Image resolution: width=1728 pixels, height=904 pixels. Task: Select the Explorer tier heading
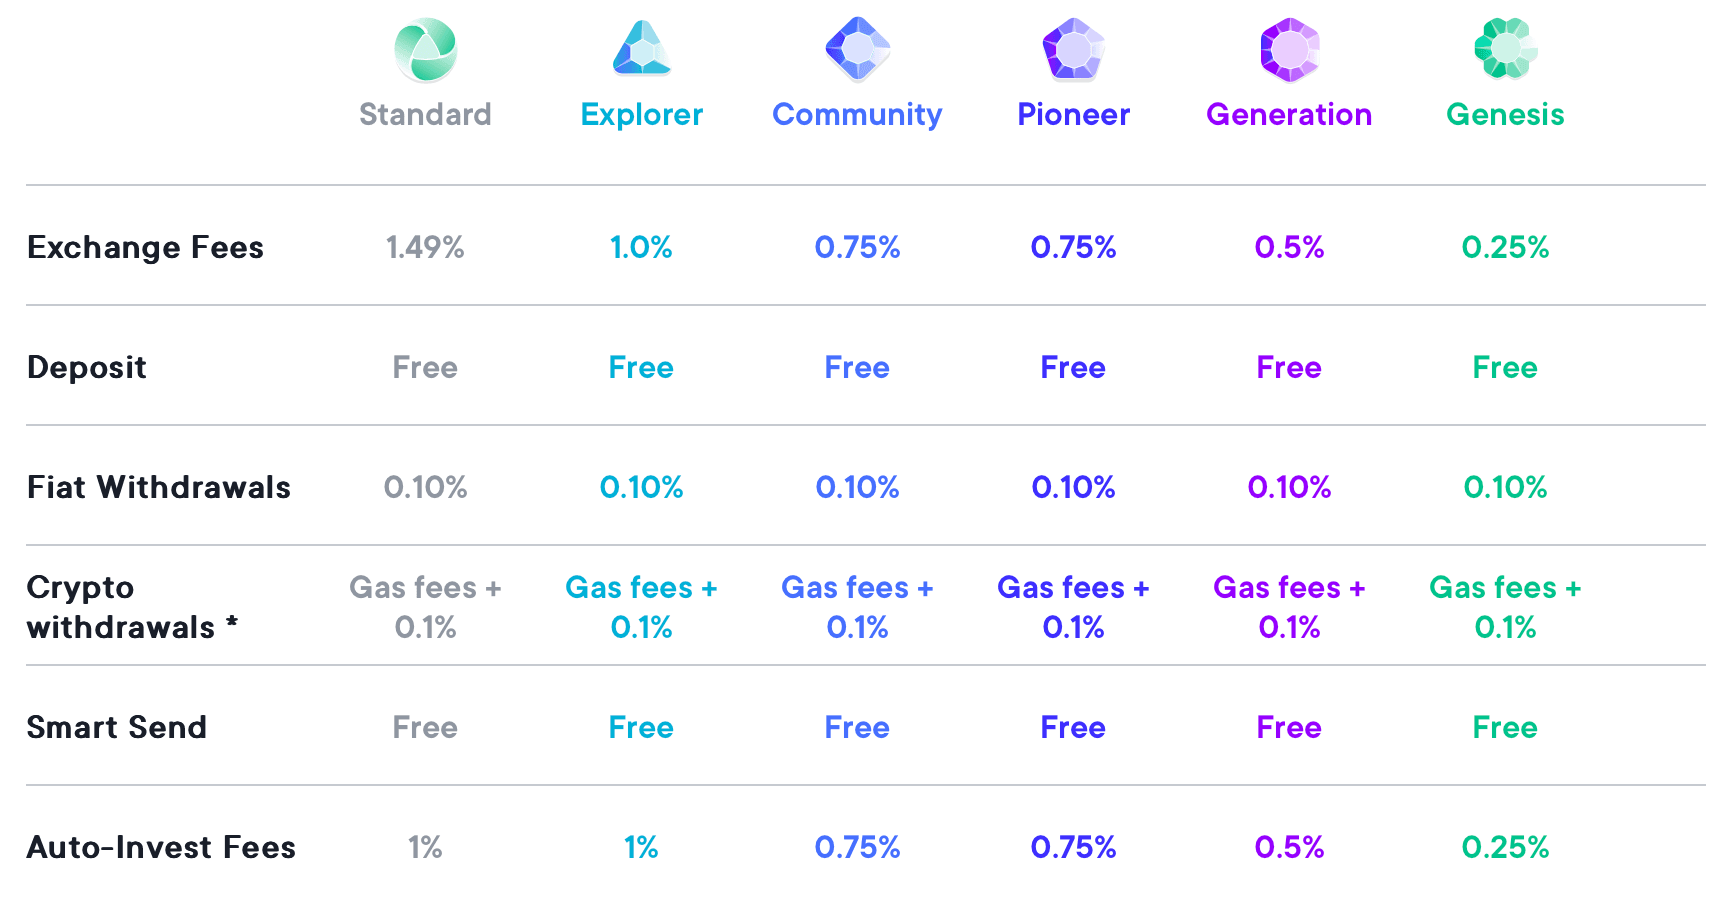(641, 115)
